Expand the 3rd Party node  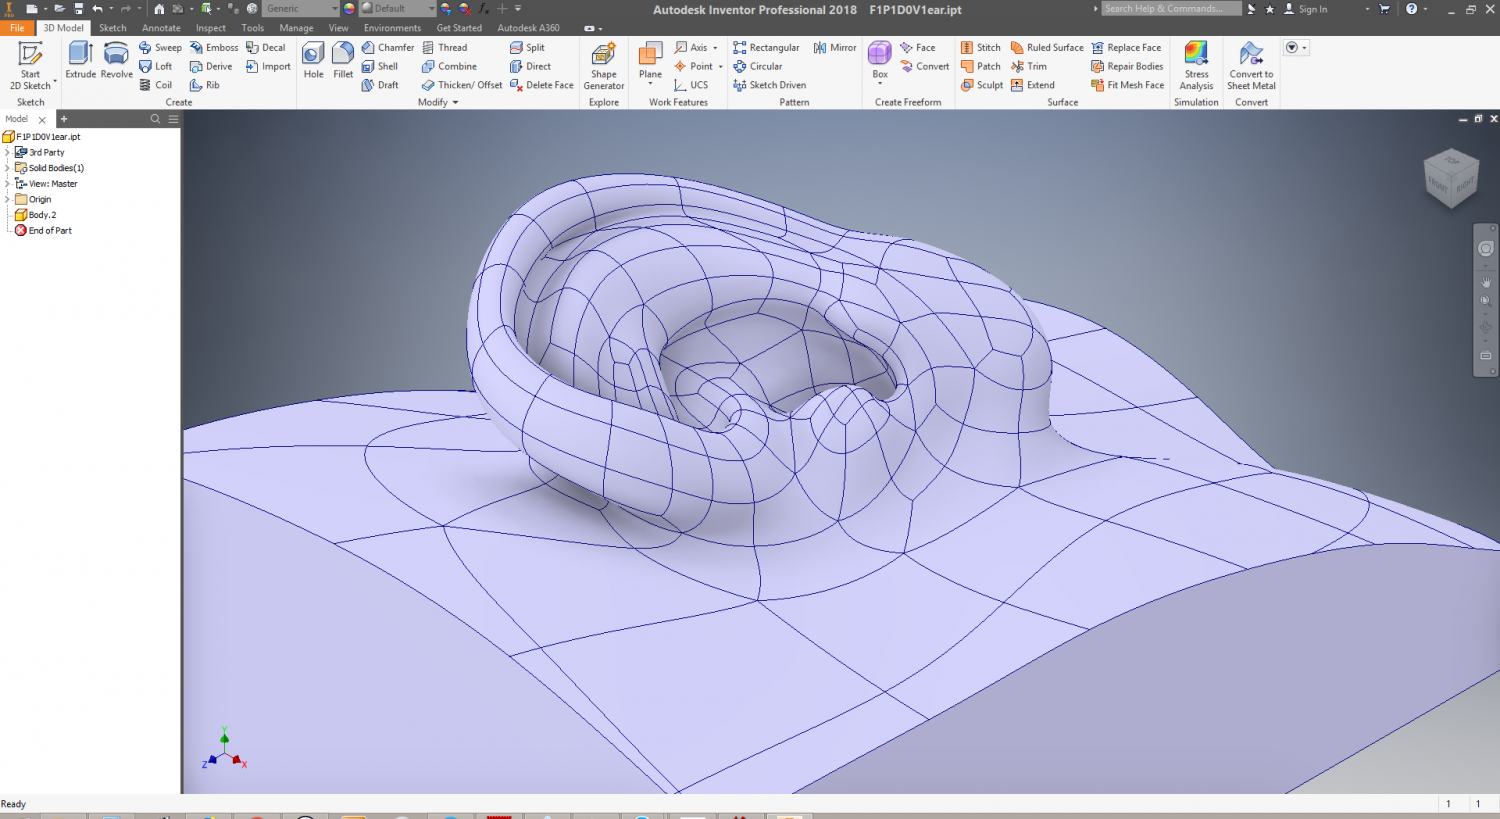point(7,153)
